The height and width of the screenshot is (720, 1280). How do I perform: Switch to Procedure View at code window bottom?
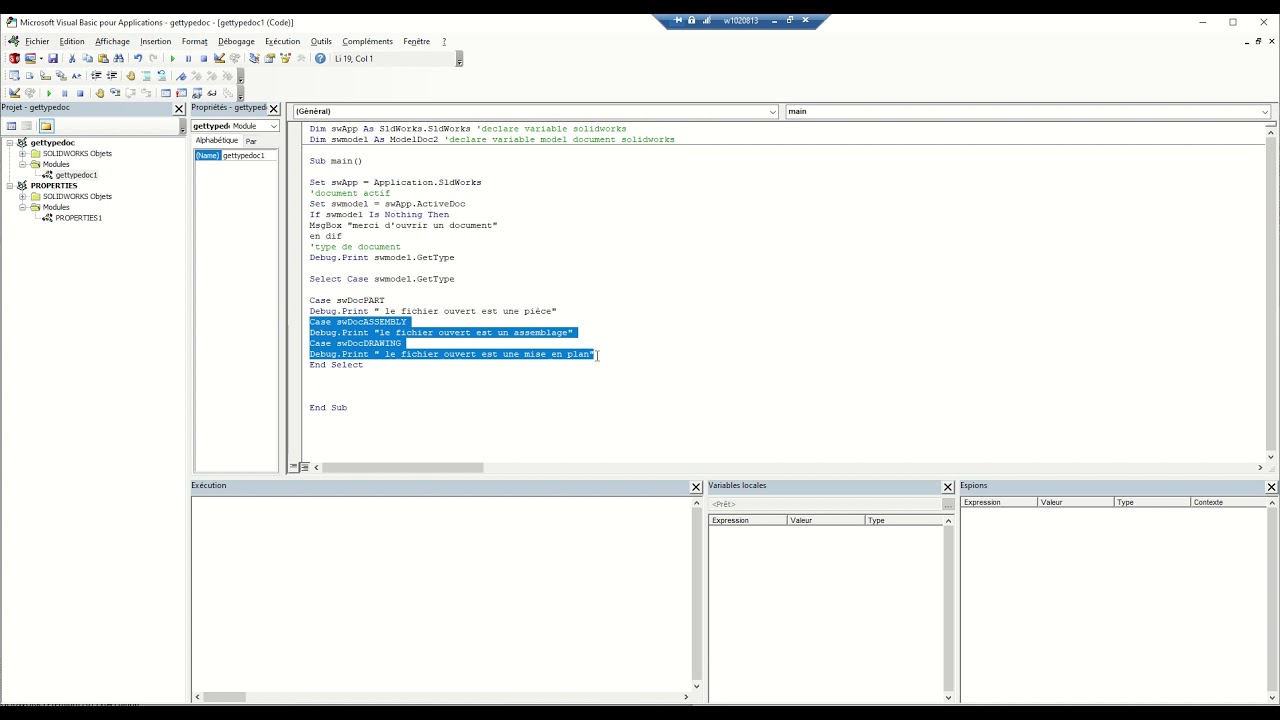pyautogui.click(x=294, y=467)
